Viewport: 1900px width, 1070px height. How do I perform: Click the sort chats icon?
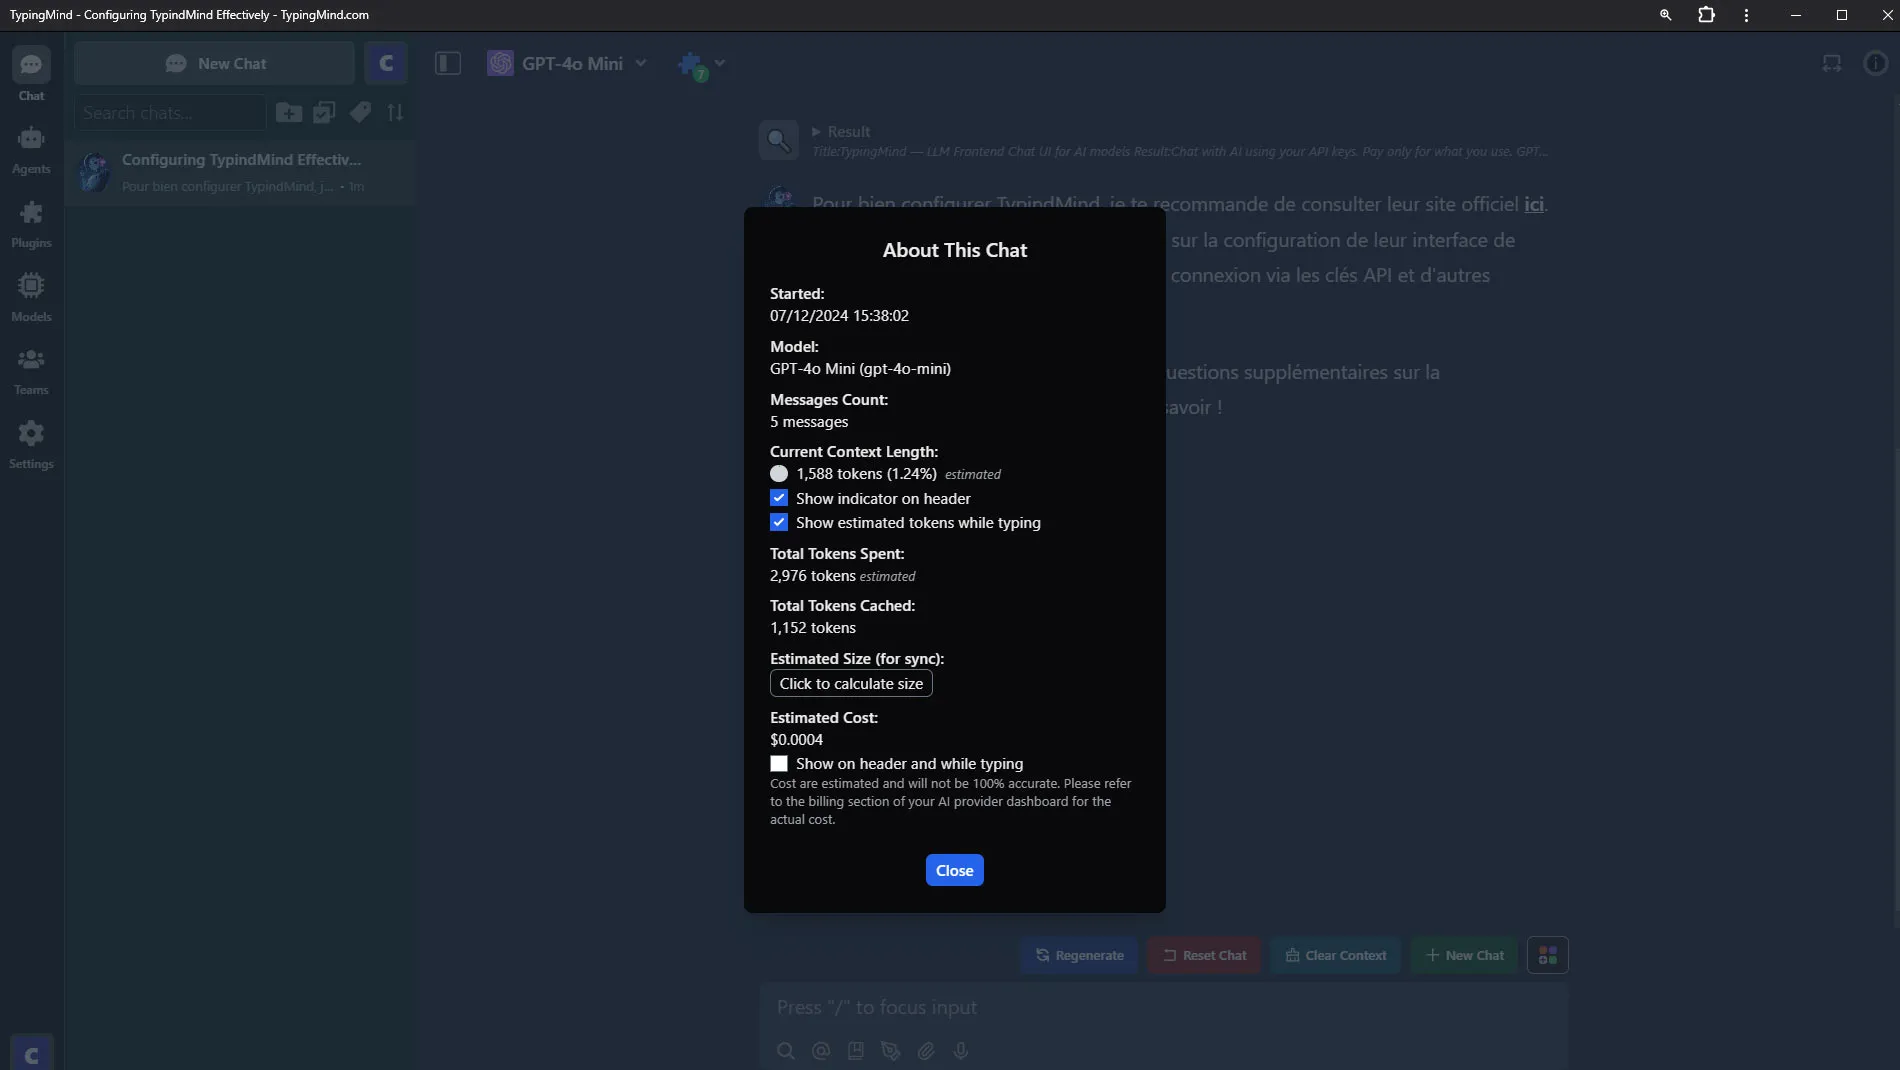[x=395, y=112]
